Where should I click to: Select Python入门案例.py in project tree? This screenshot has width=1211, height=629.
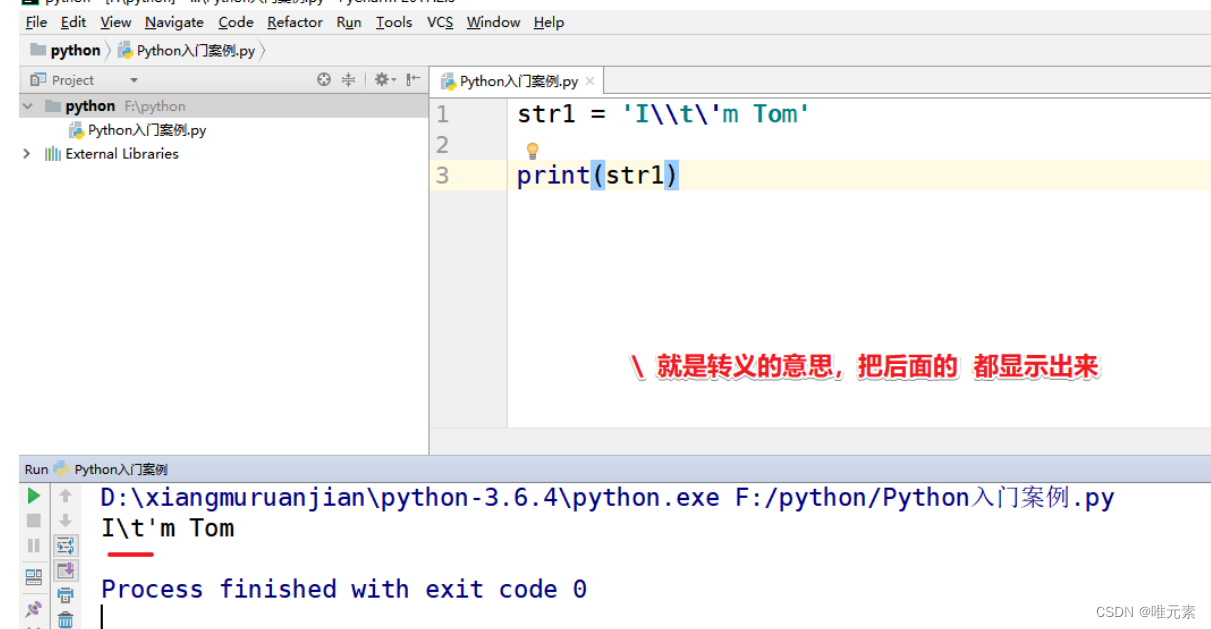click(x=137, y=130)
